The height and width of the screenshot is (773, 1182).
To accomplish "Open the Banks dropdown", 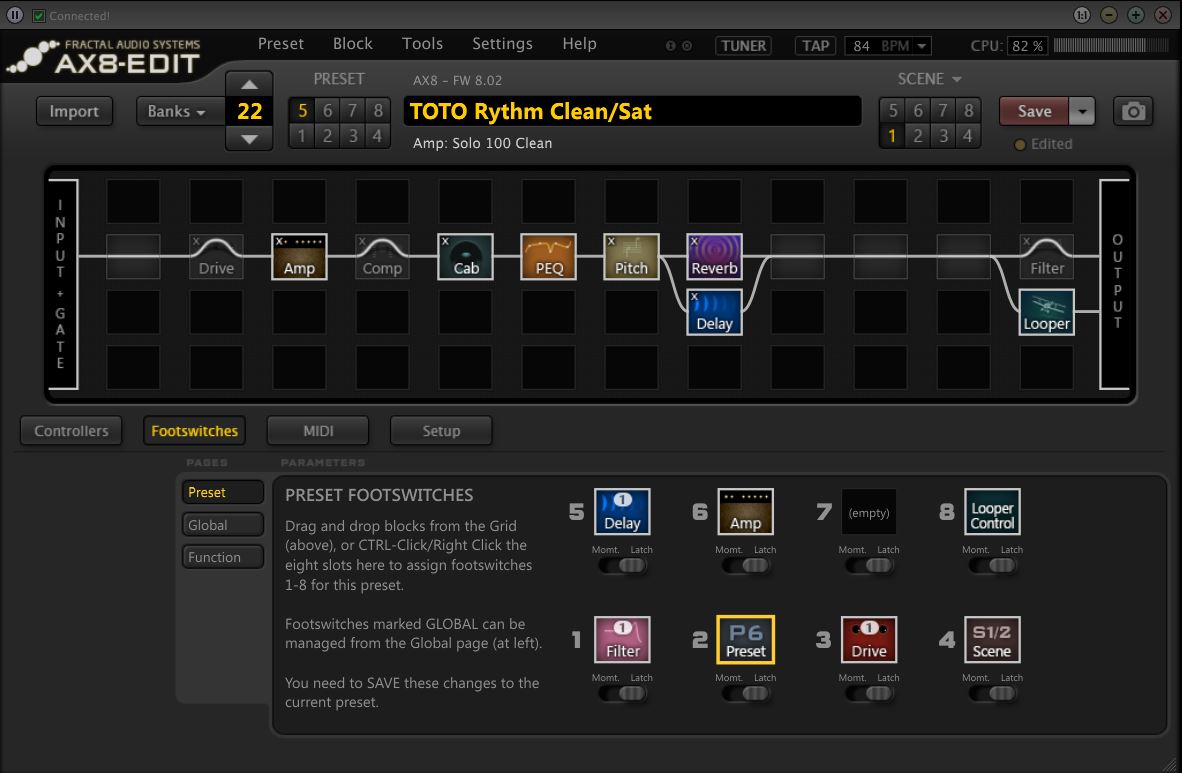I will pyautogui.click(x=180, y=111).
